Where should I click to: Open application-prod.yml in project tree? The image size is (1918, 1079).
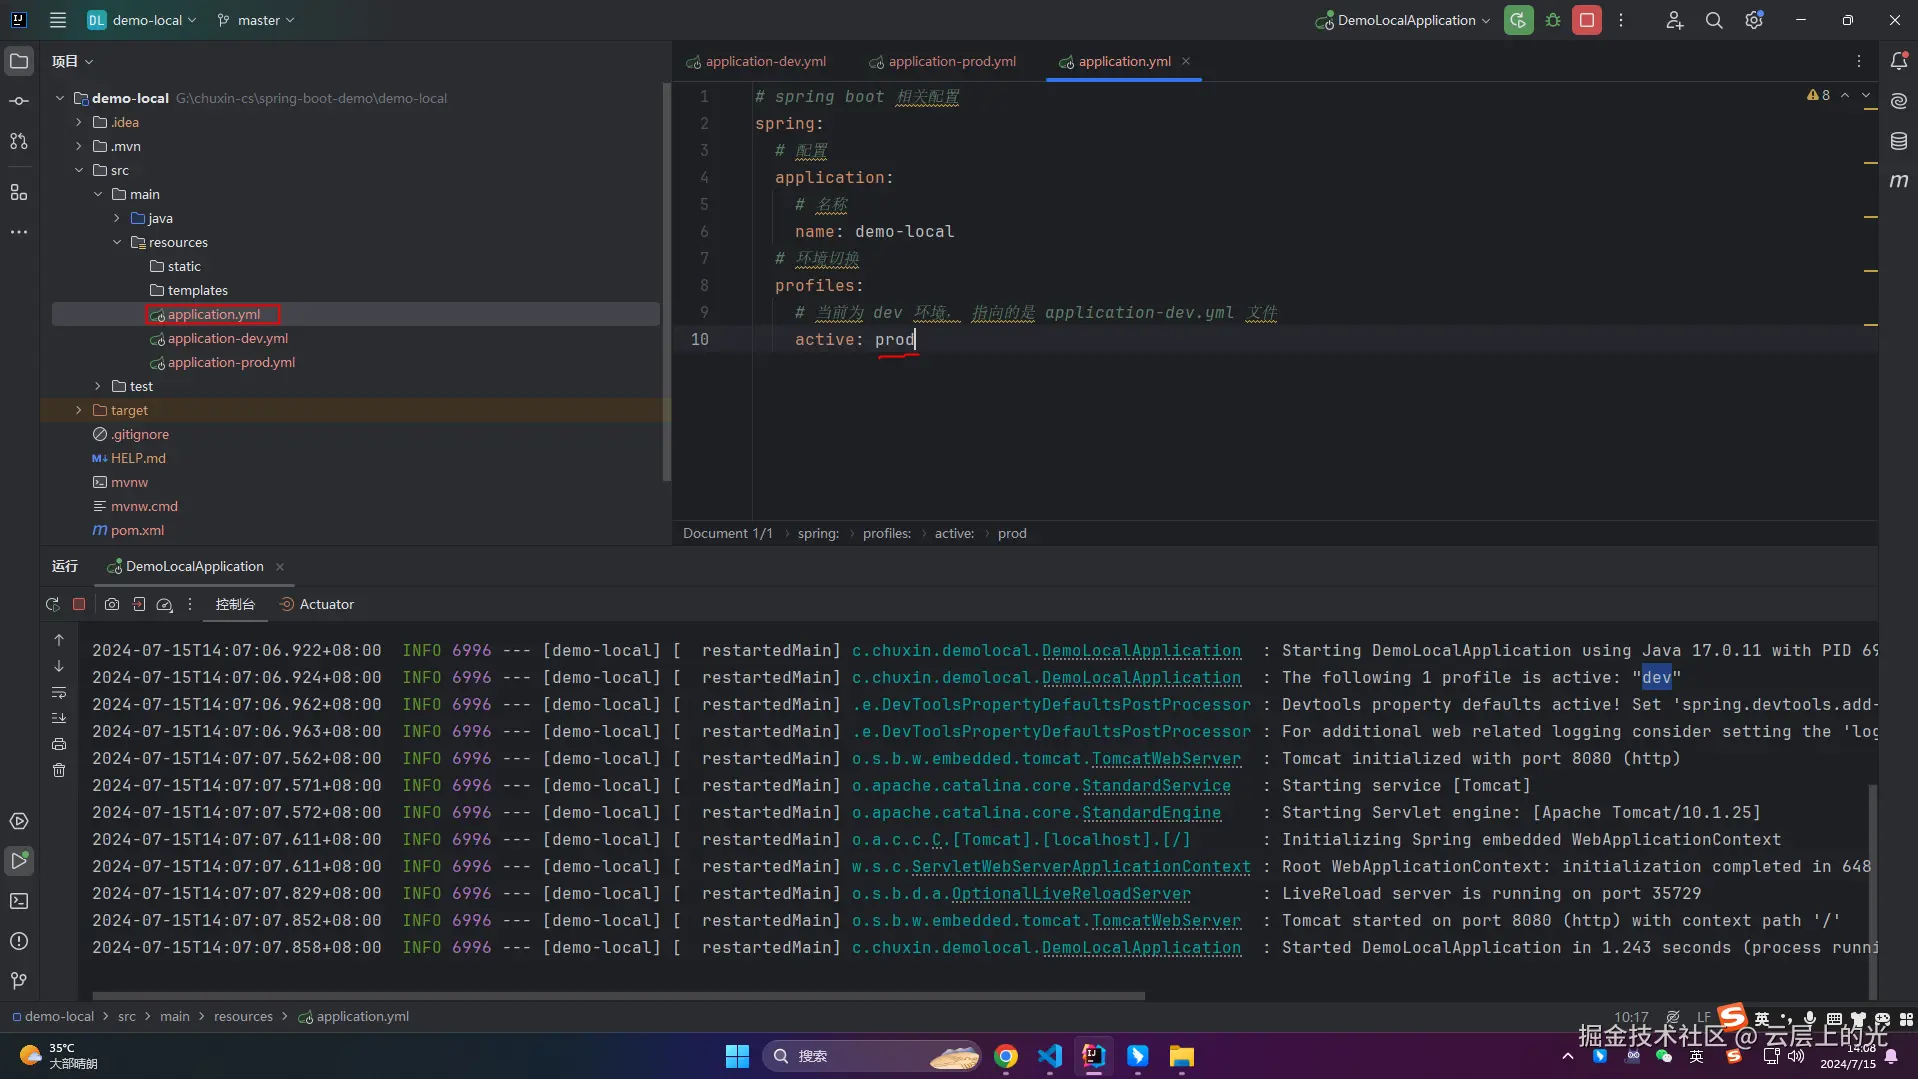tap(231, 362)
